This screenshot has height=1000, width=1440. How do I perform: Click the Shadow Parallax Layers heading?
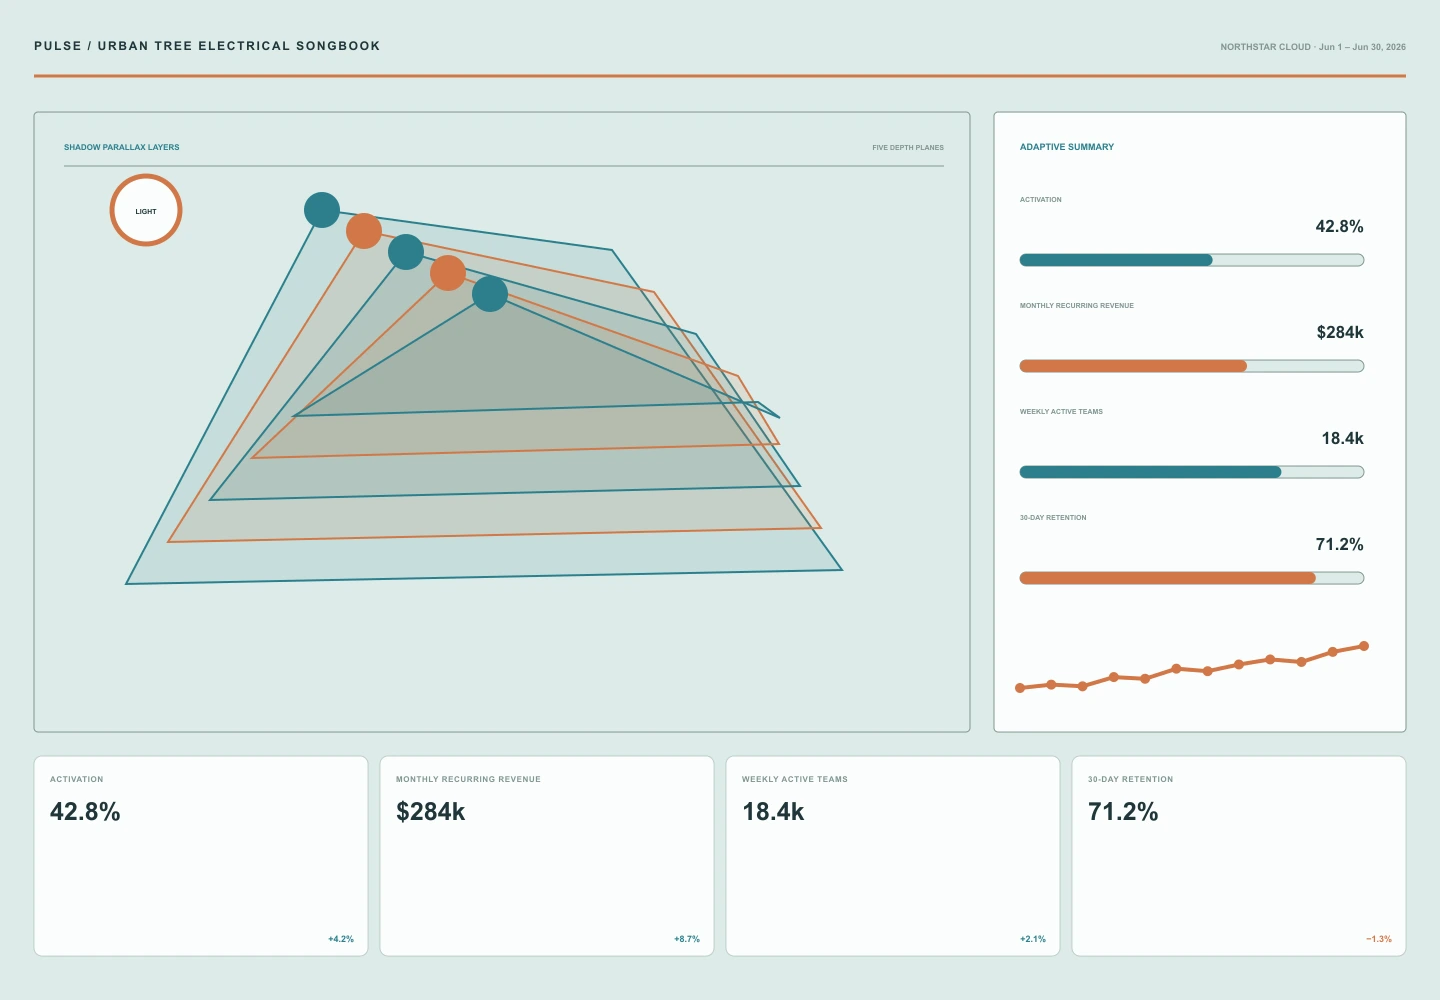pos(122,147)
